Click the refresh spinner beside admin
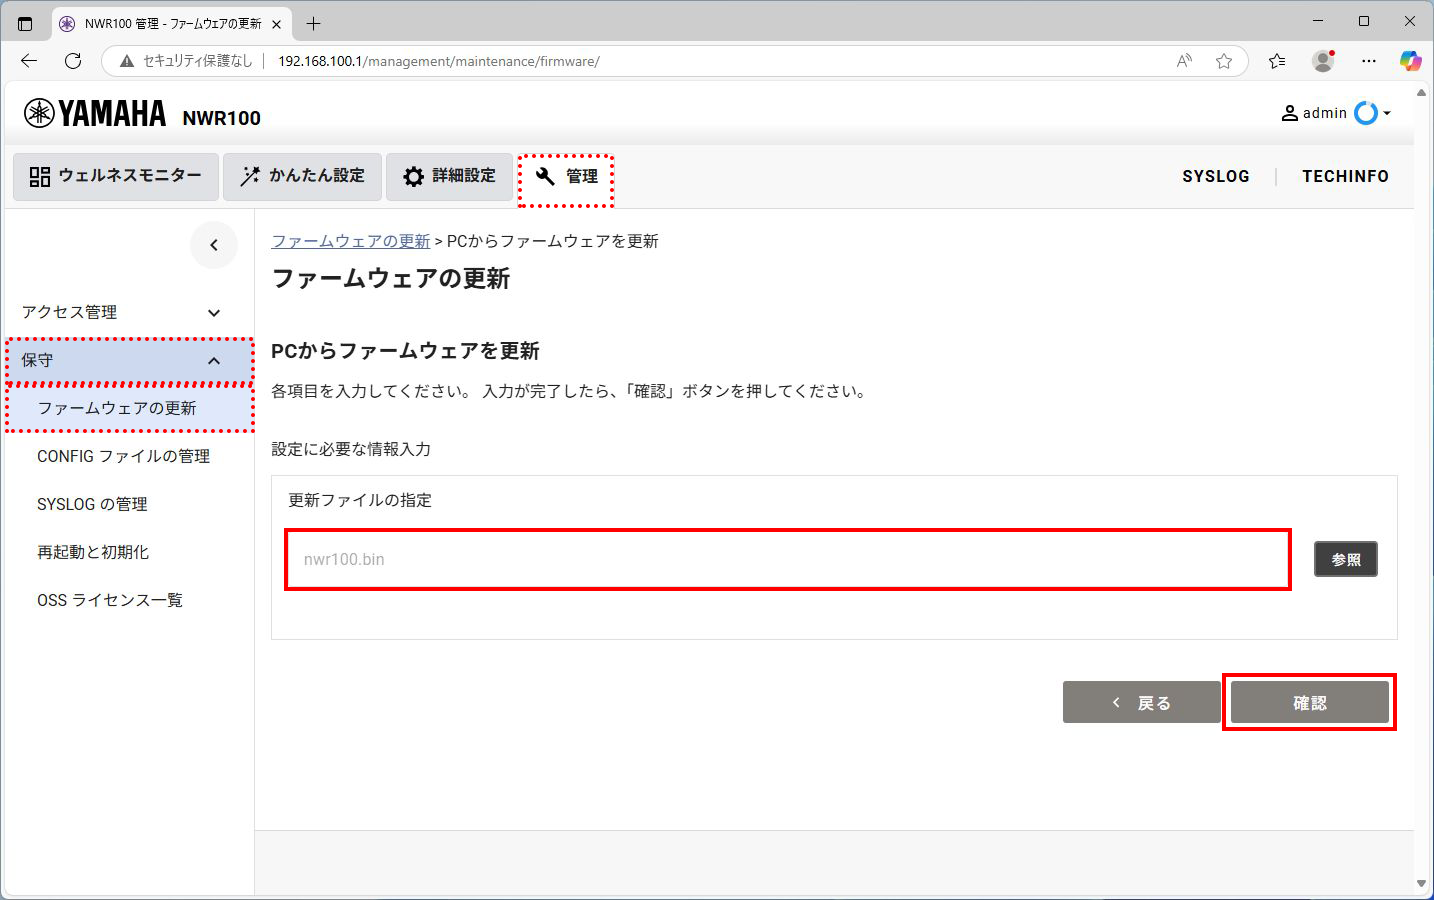Viewport: 1434px width, 900px height. (1366, 113)
